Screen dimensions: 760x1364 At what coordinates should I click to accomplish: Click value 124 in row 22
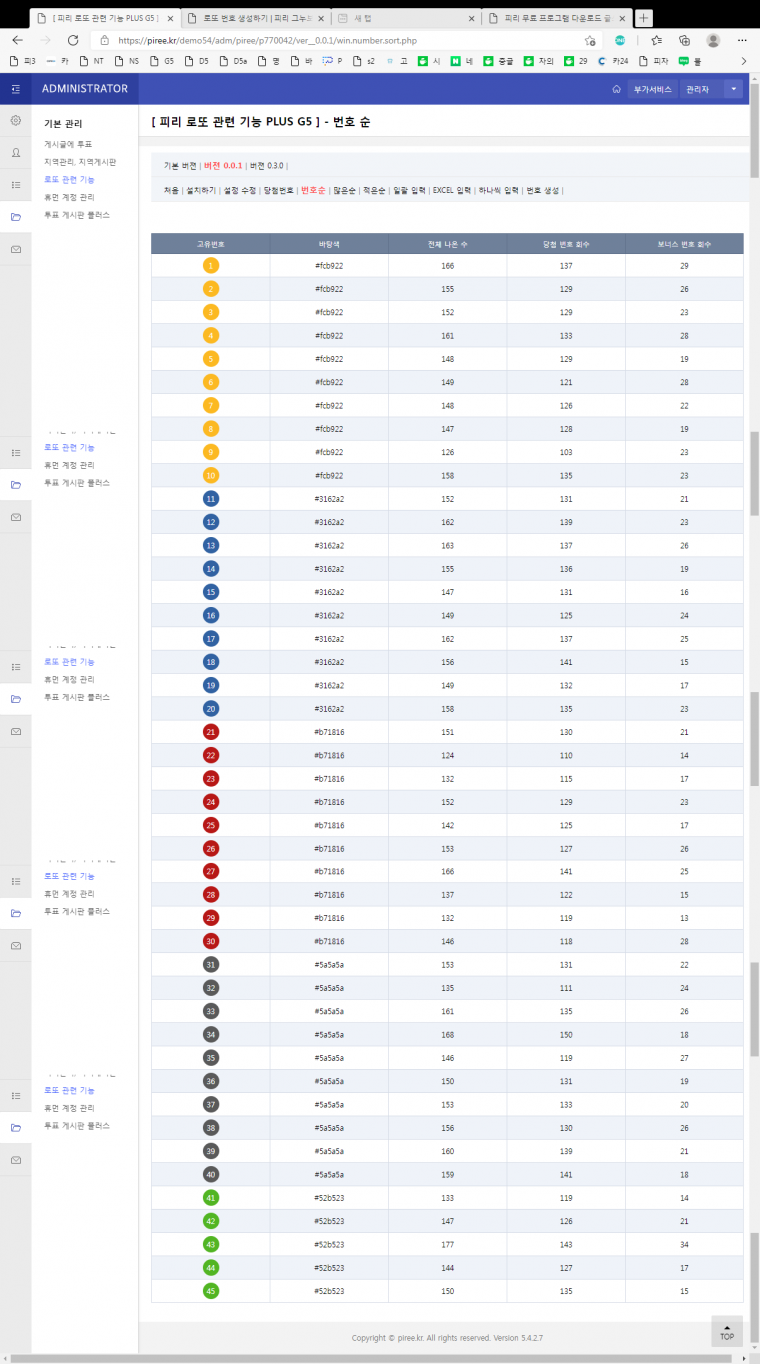[x=447, y=755]
